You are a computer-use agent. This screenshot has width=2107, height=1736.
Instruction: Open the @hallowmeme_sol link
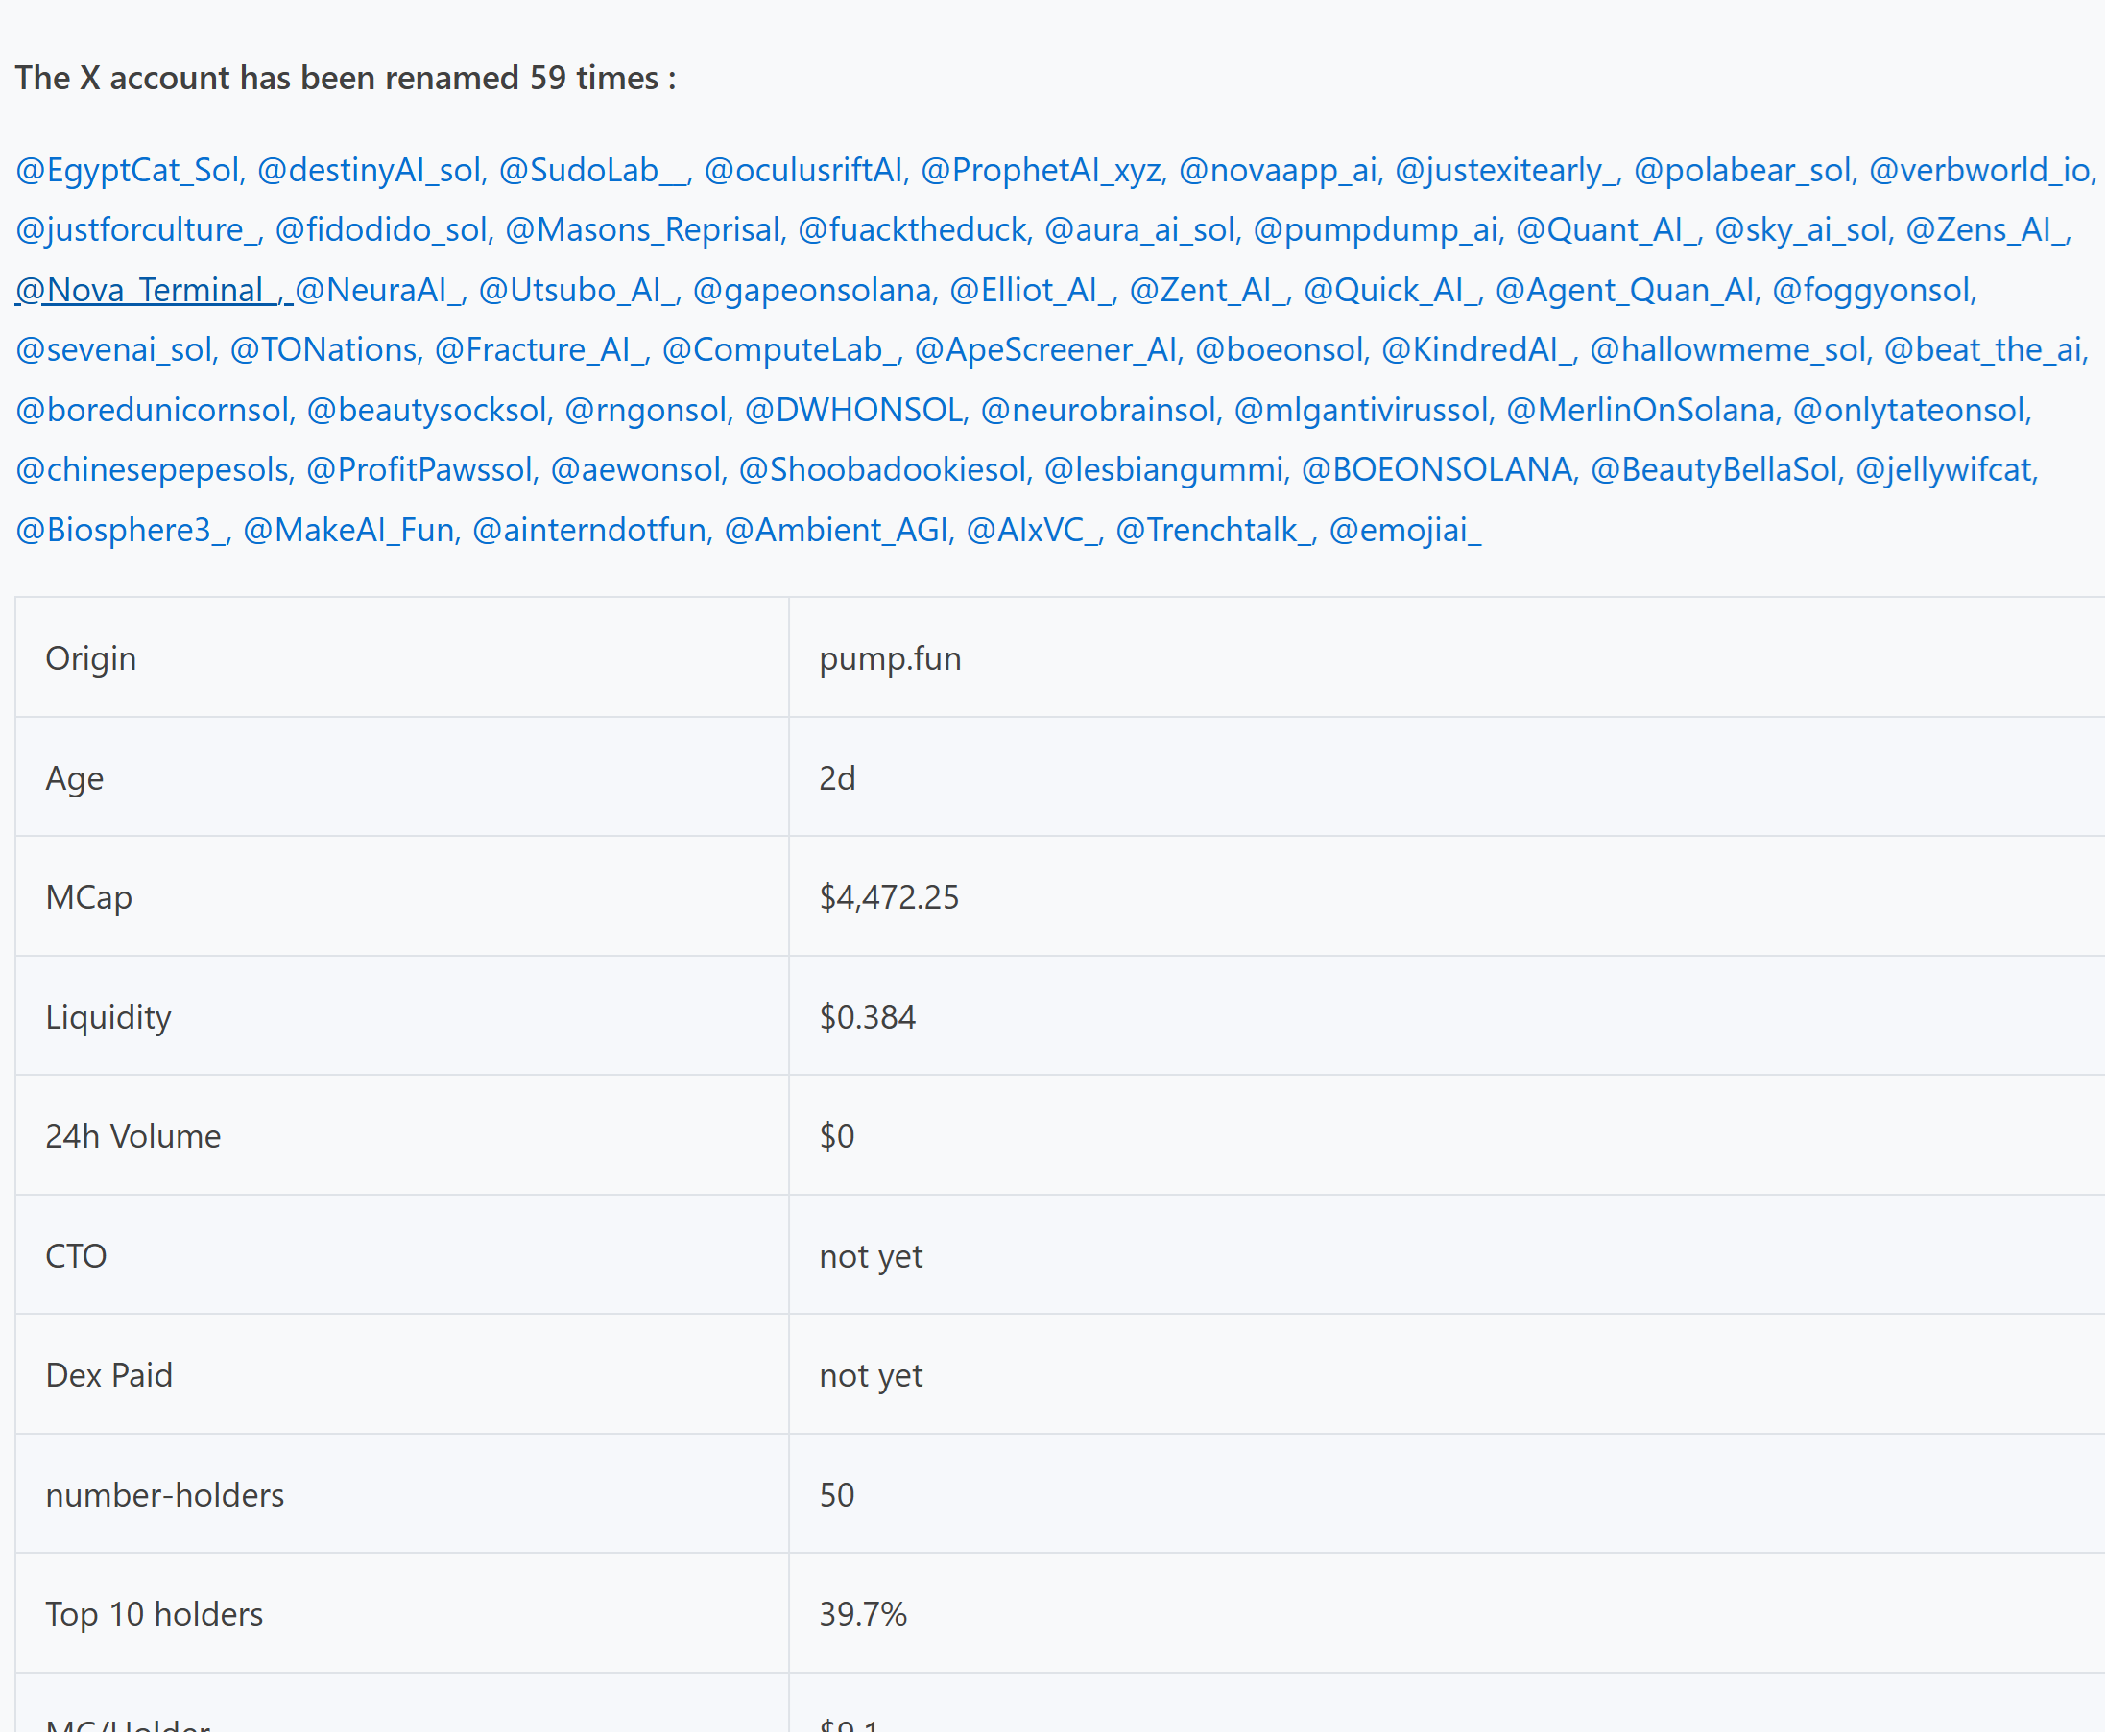tap(1727, 350)
